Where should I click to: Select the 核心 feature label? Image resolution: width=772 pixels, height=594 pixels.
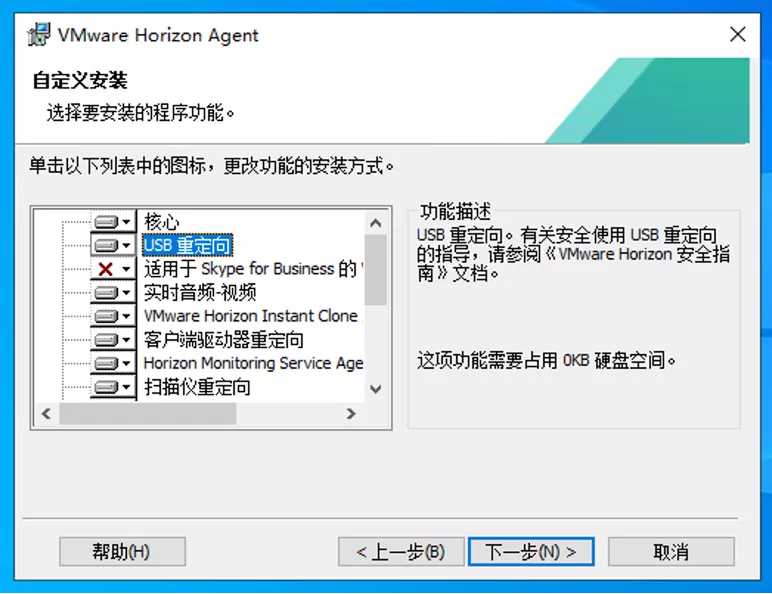pyautogui.click(x=161, y=222)
